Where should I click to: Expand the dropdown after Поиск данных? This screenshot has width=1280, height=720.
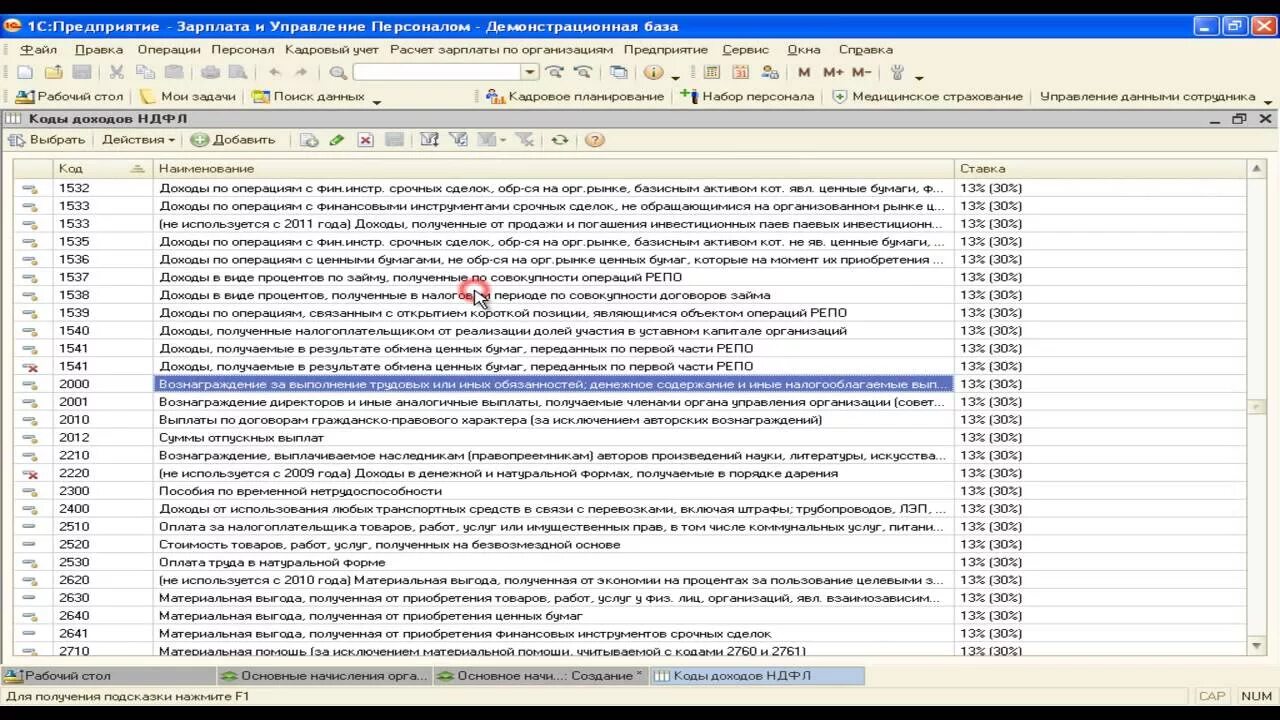(x=377, y=100)
